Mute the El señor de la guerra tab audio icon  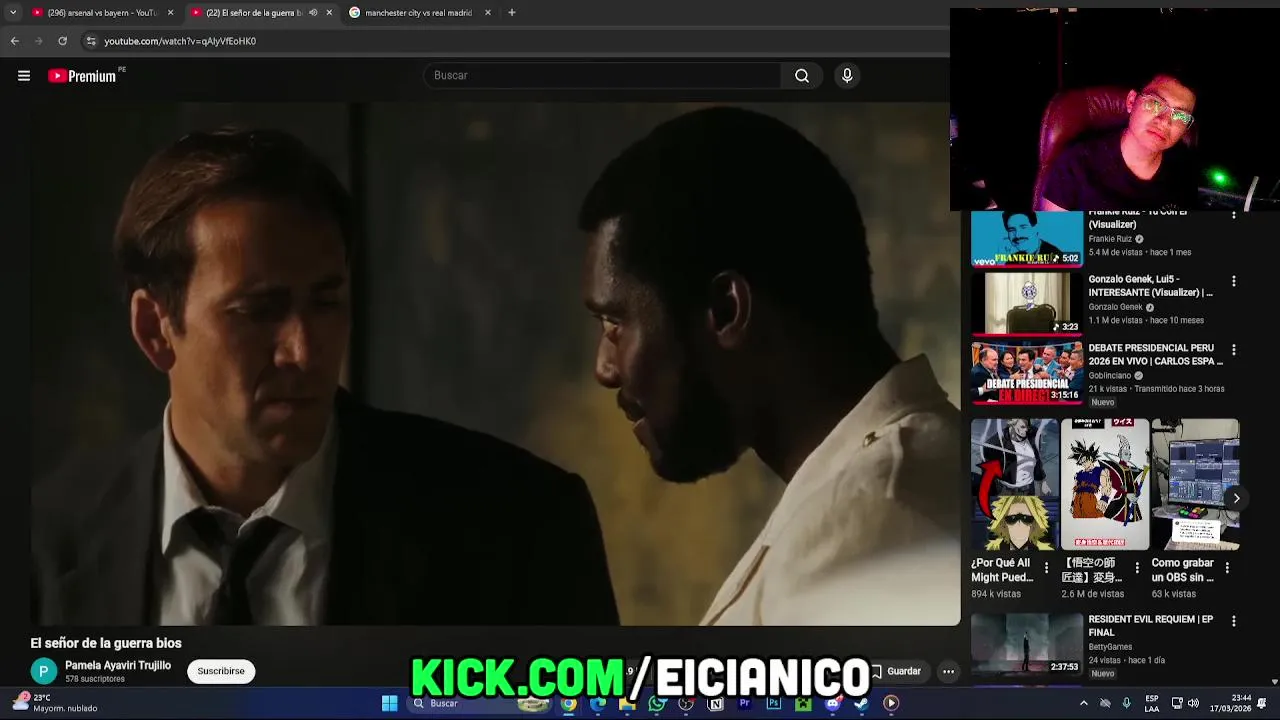313,13
